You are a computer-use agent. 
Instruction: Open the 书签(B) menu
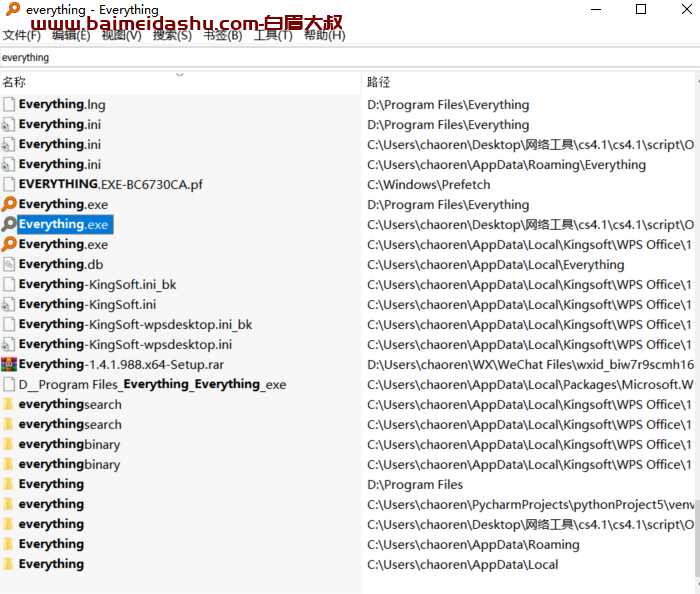[223, 35]
